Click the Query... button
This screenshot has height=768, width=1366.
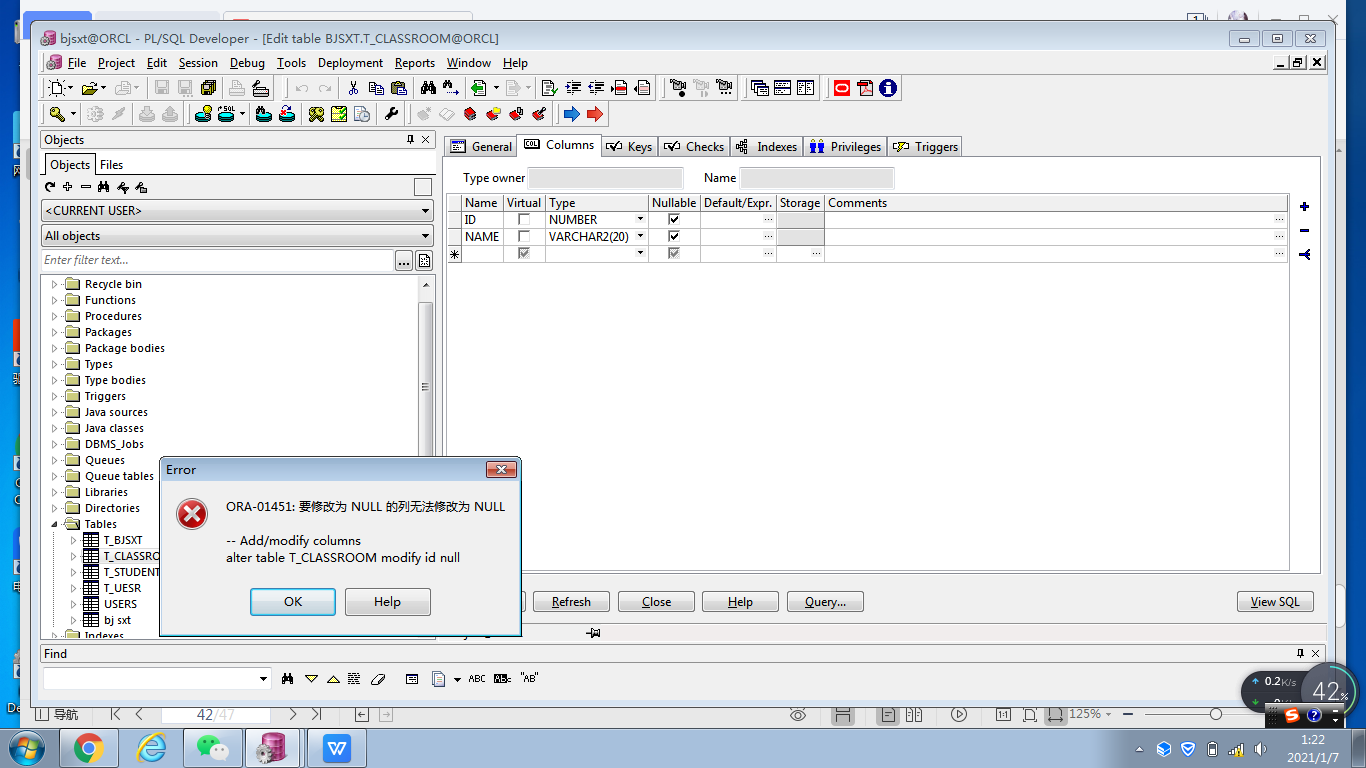click(825, 602)
